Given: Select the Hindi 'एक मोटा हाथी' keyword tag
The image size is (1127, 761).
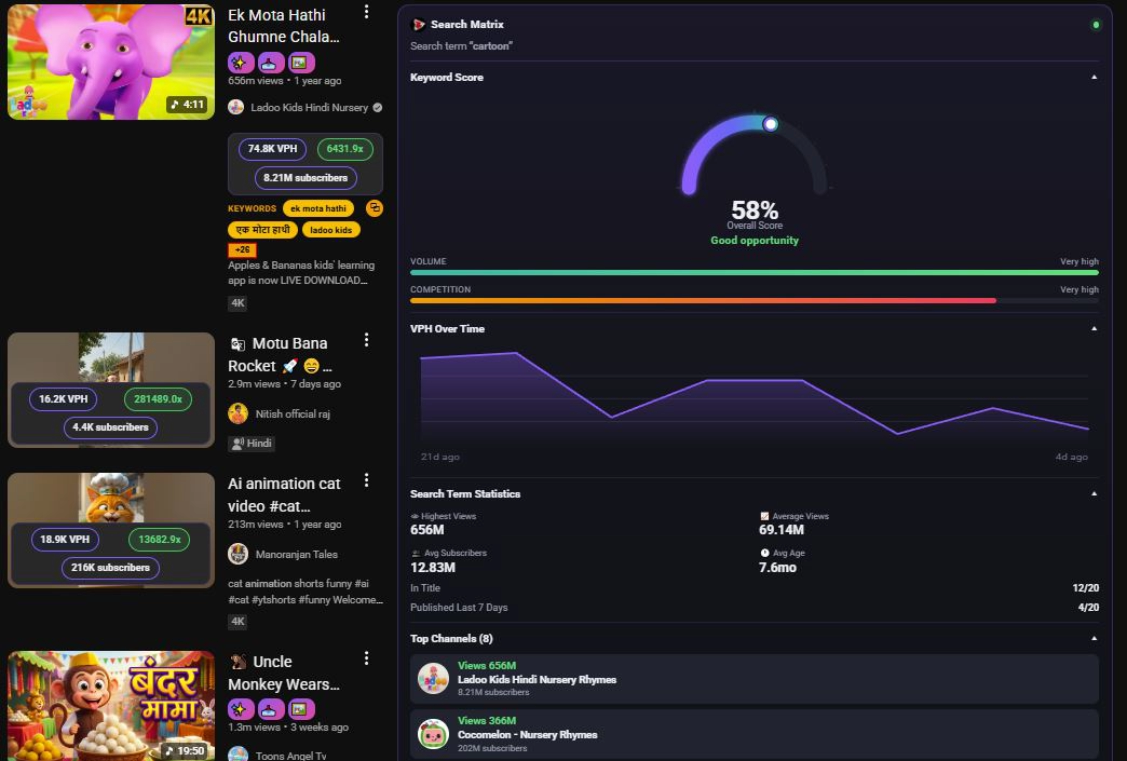Looking at the screenshot, I should pos(263,230).
